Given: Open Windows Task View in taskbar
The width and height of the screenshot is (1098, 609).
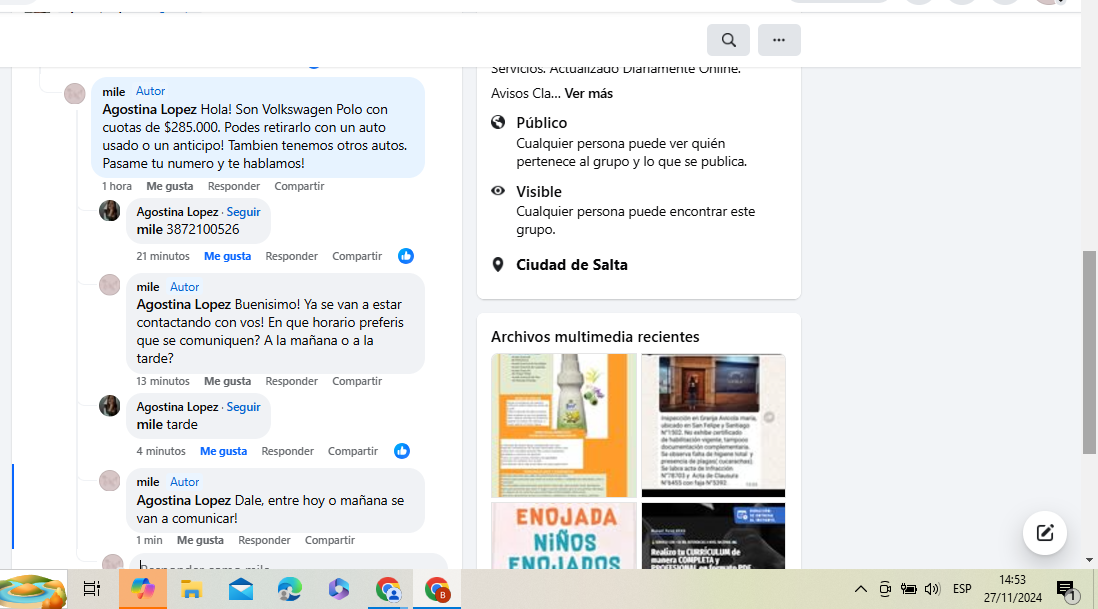Looking at the screenshot, I should [x=92, y=589].
